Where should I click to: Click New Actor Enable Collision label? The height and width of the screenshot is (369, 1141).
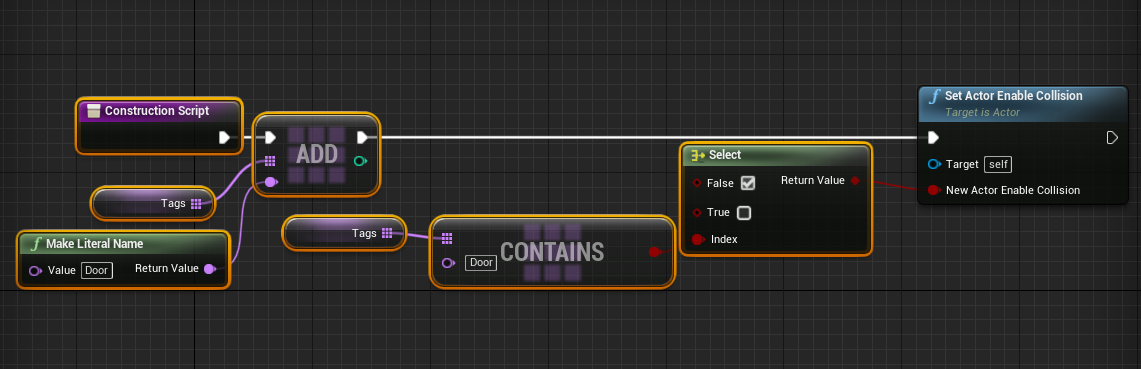[1013, 190]
